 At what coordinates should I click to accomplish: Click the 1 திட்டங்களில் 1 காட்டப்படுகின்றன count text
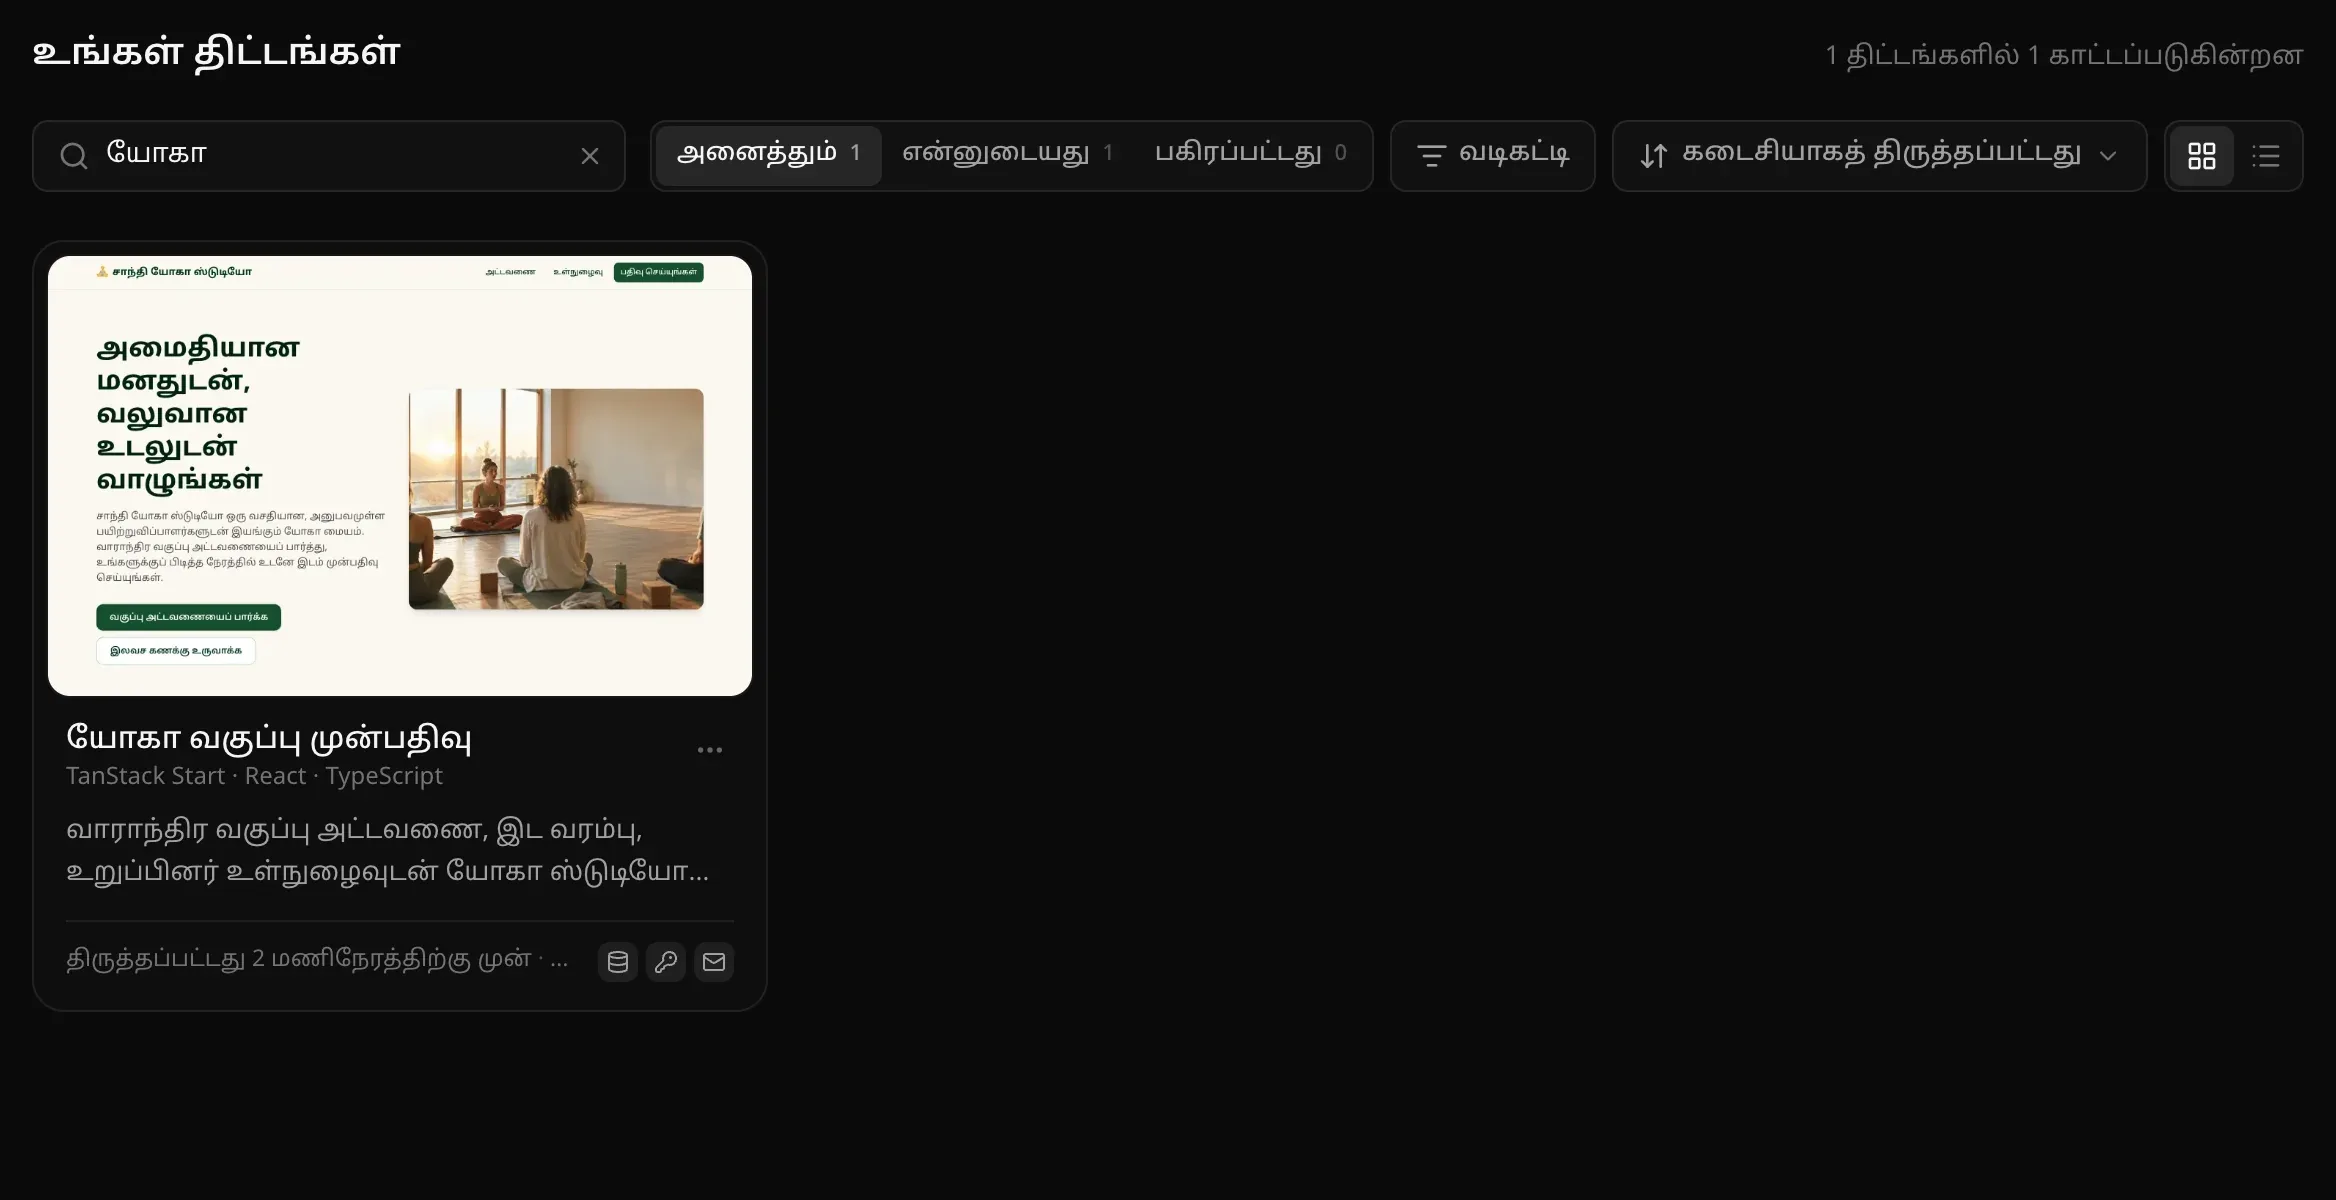tap(2064, 55)
